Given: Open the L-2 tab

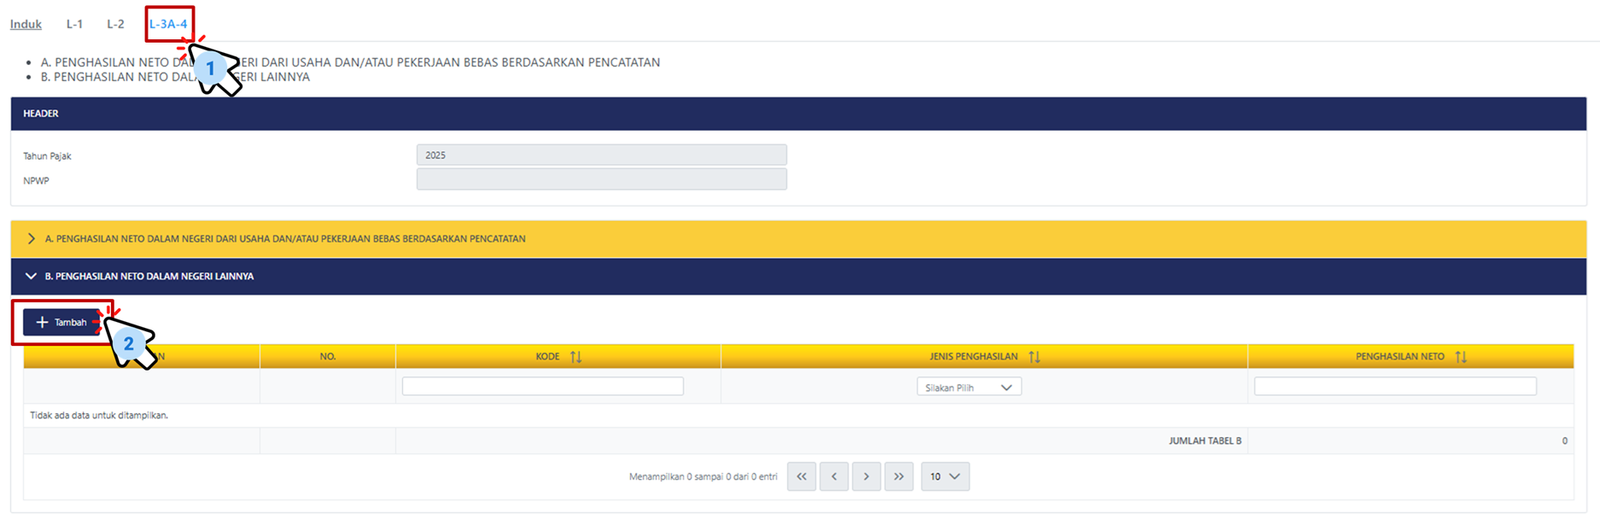Looking at the screenshot, I should coord(116,24).
